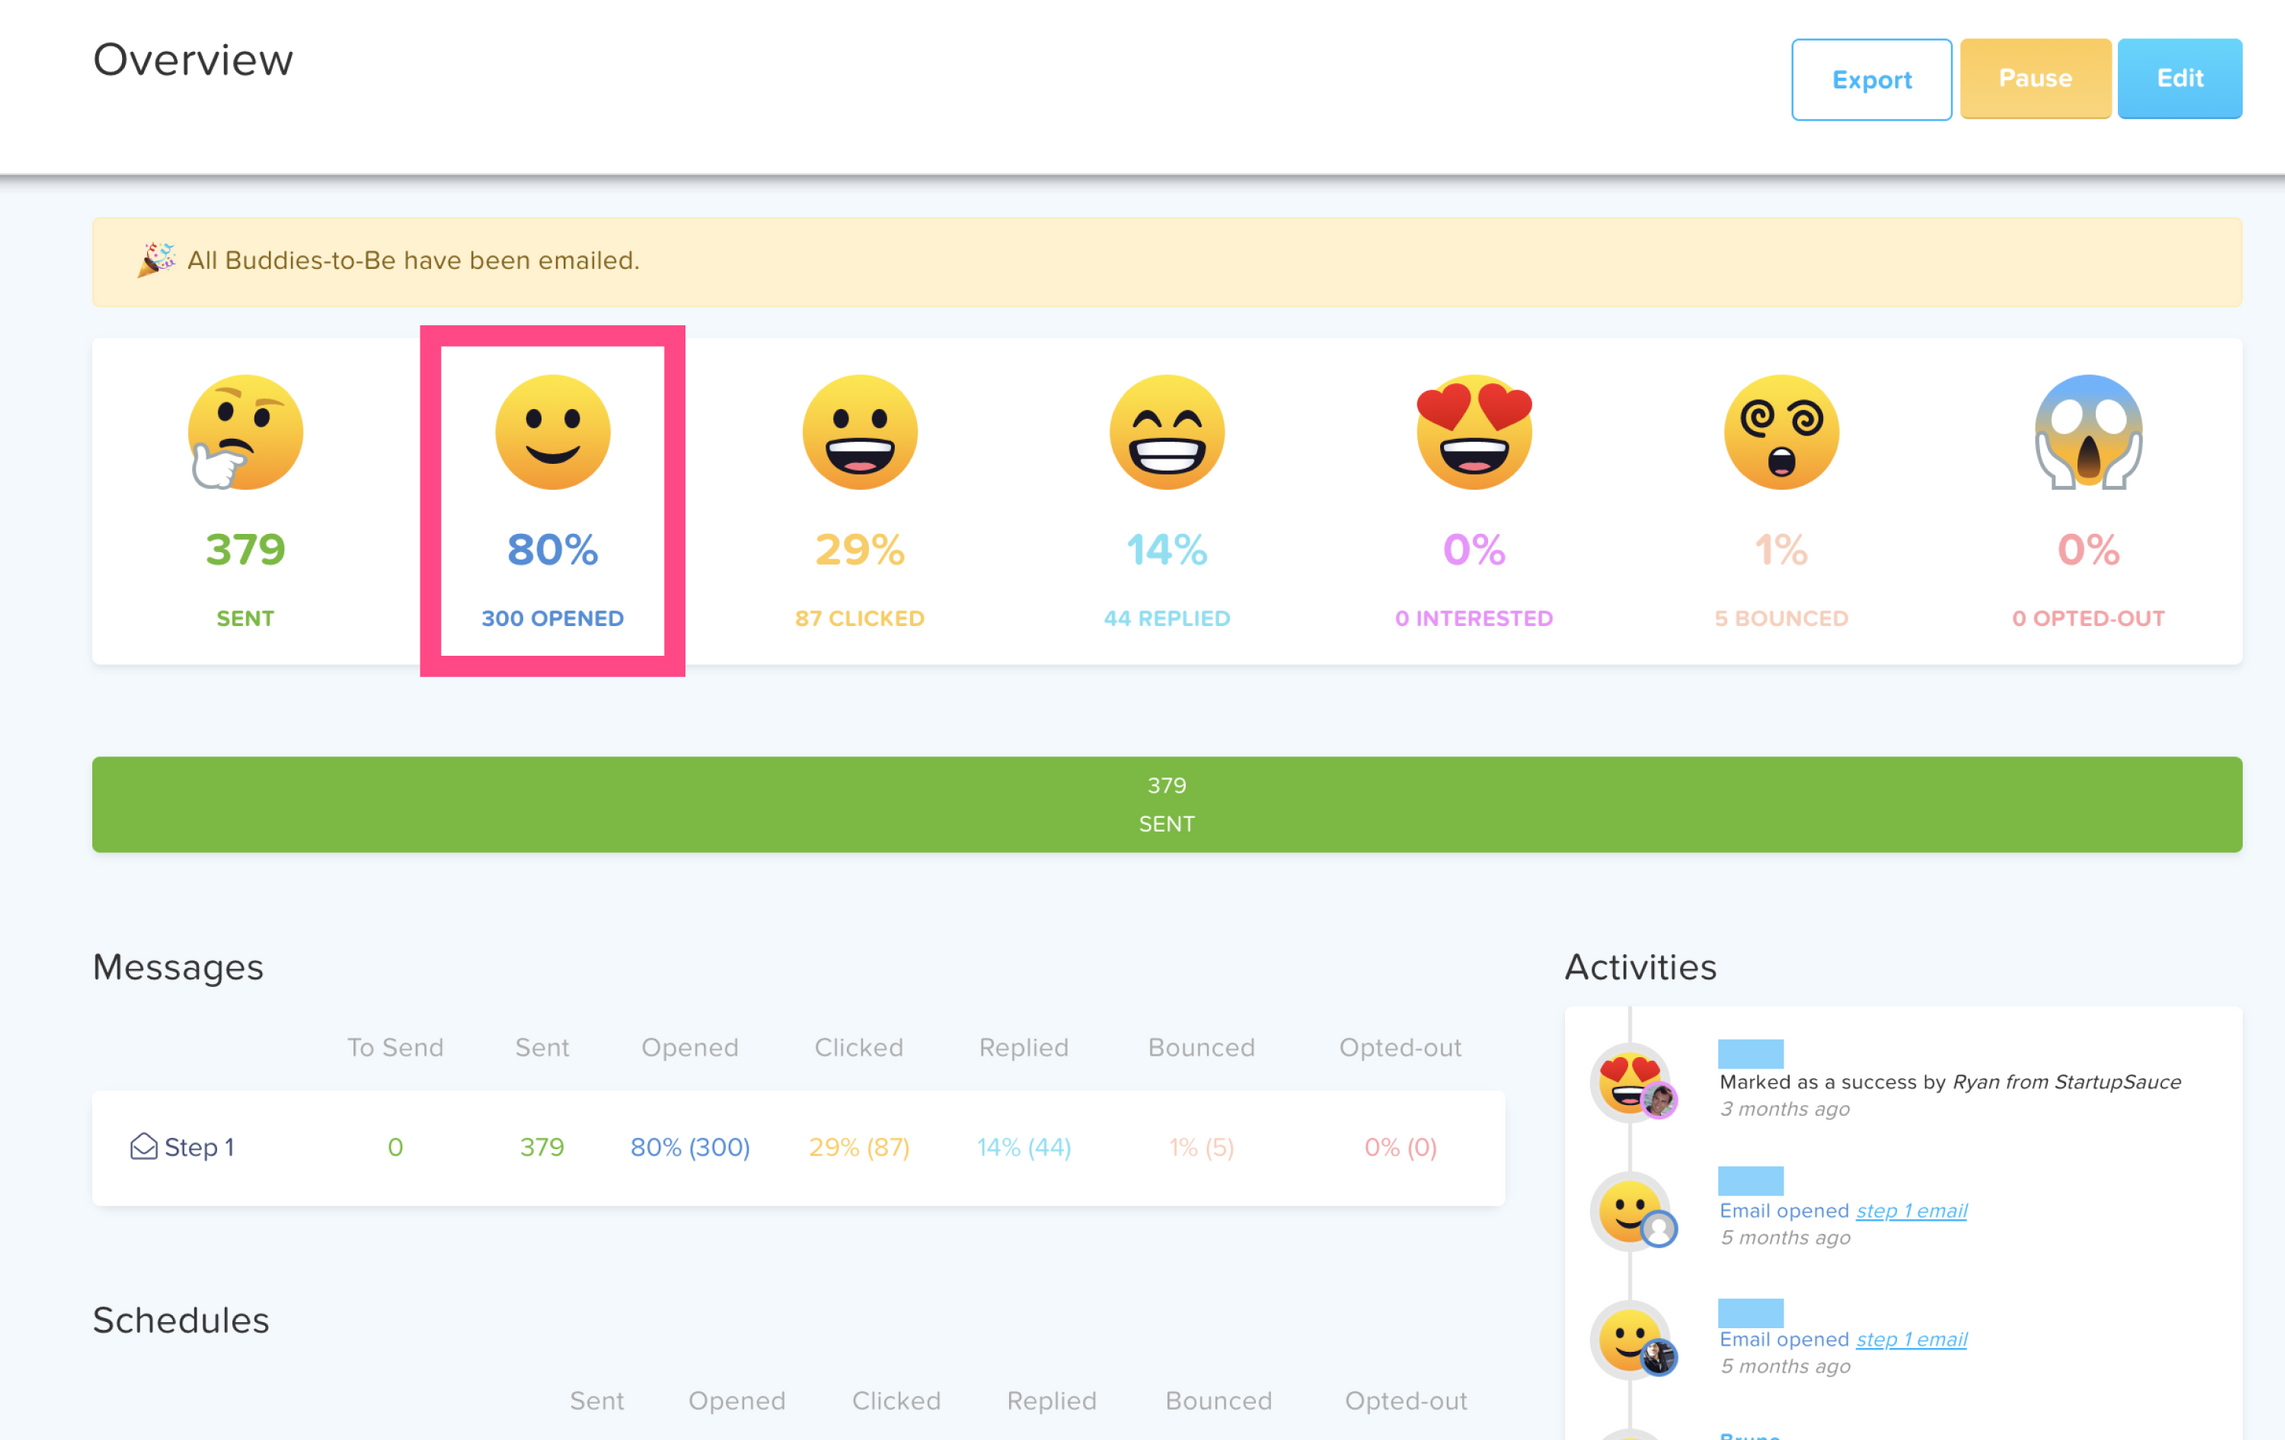Click the Step 1 envelope icon

pos(144,1146)
